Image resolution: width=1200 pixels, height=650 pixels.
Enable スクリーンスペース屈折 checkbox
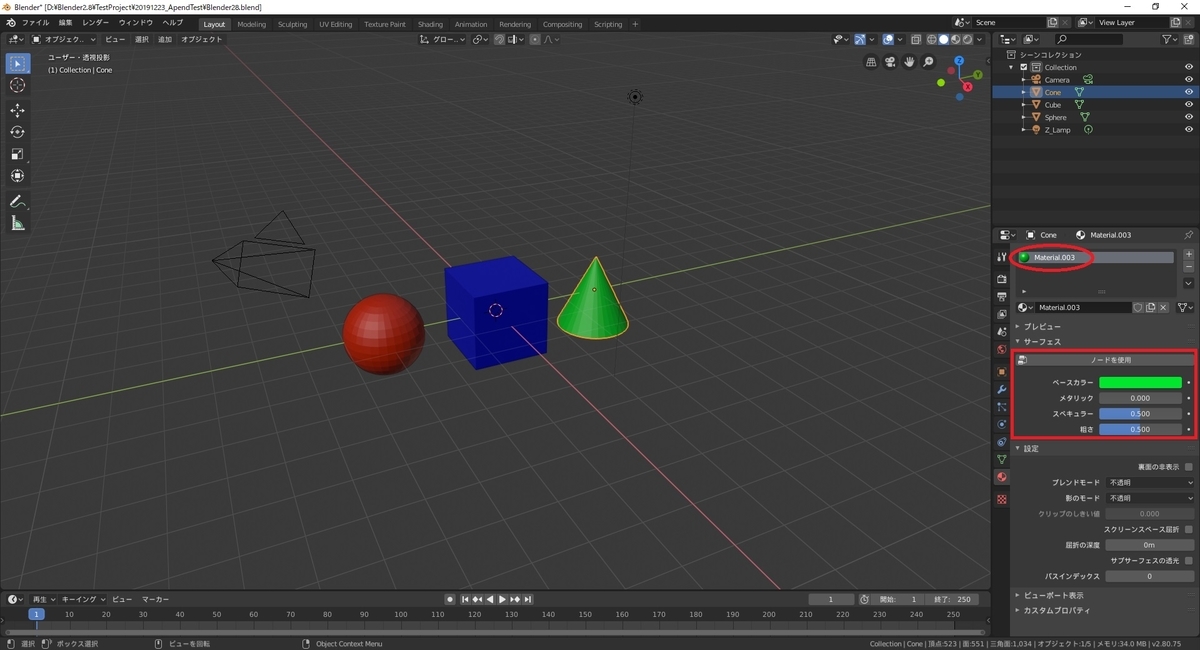[x=1189, y=529]
